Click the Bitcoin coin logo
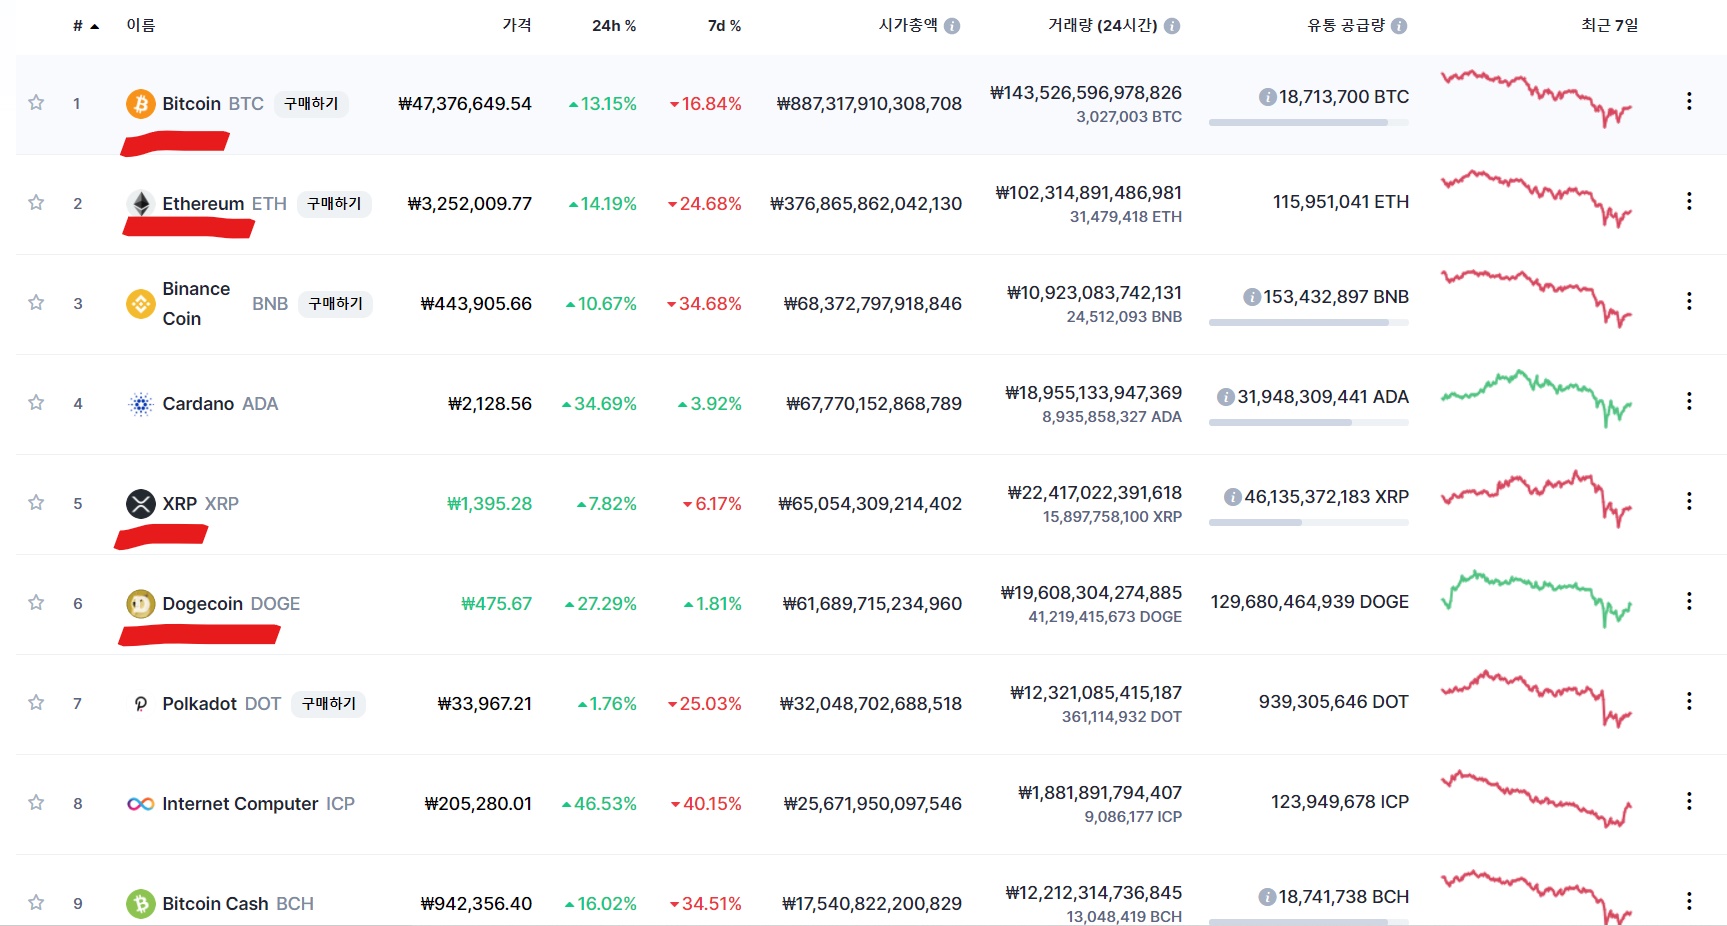 click(140, 104)
